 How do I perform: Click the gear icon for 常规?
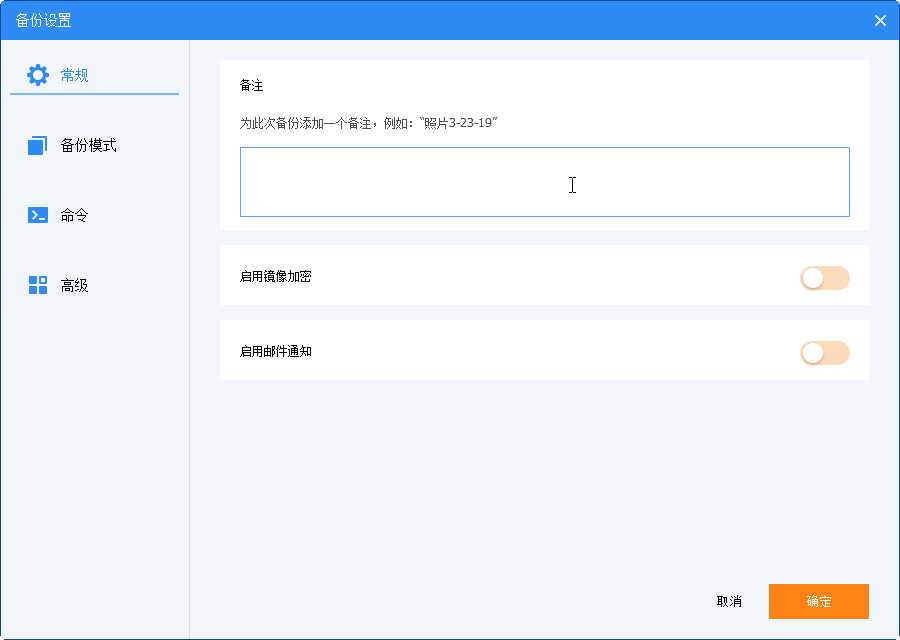[x=38, y=75]
